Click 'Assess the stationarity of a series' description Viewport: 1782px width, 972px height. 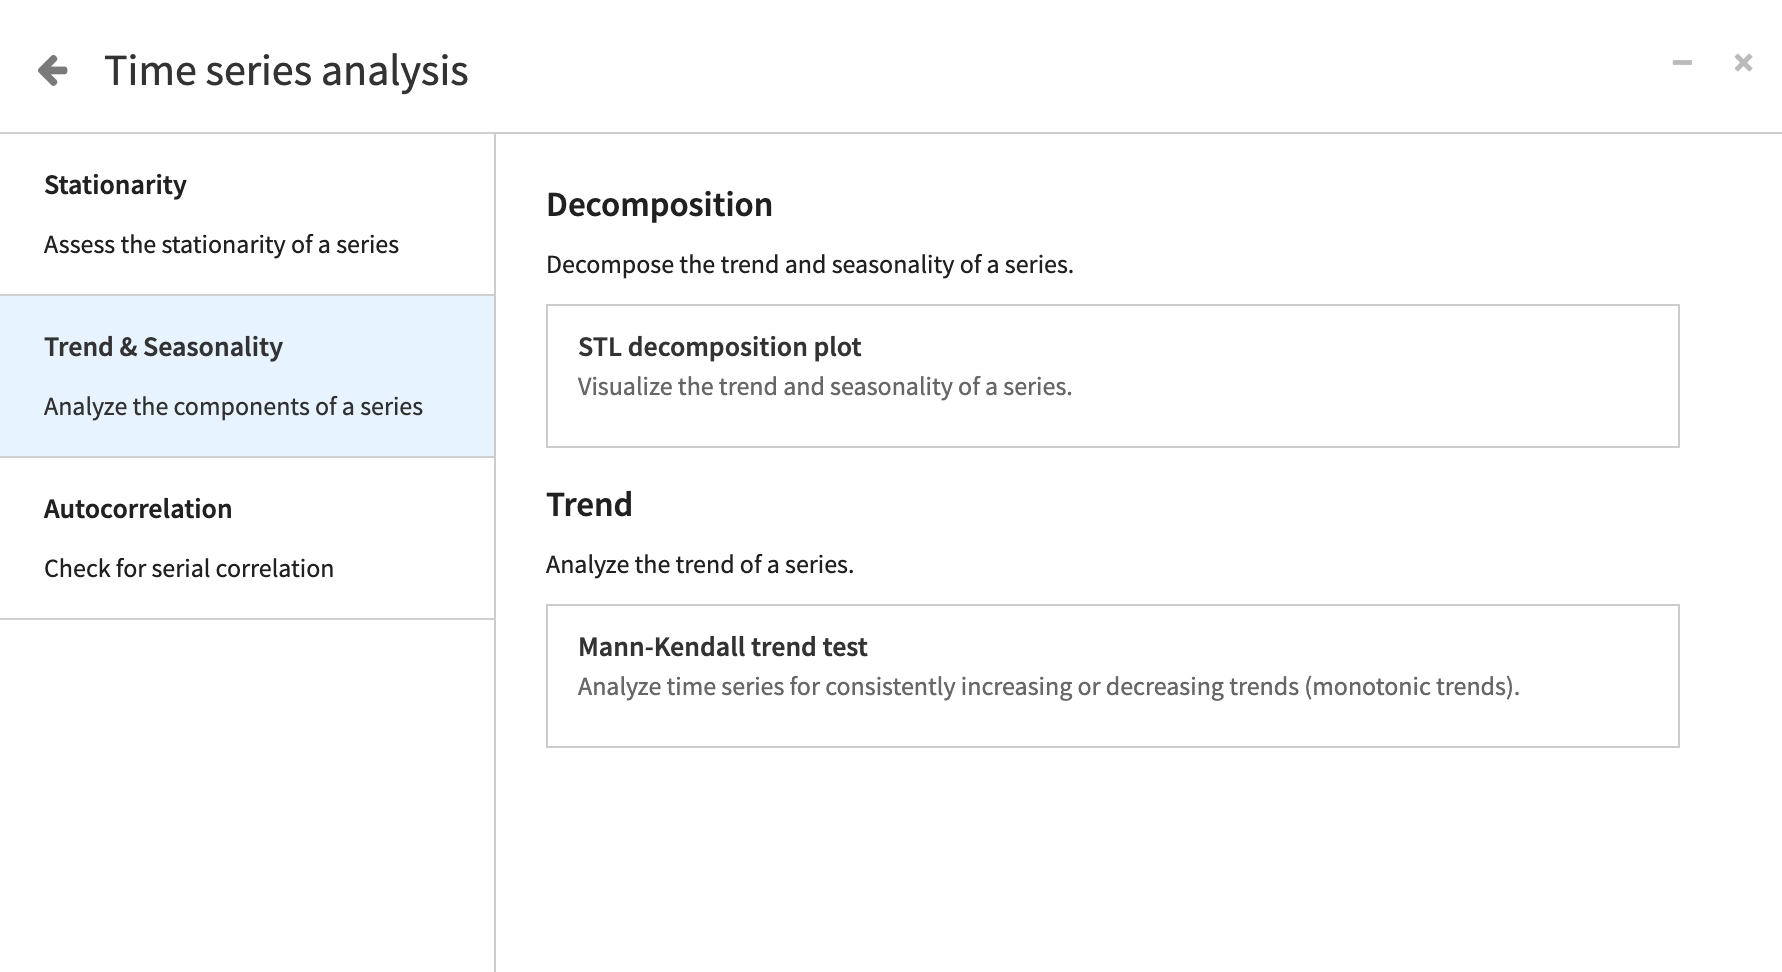[x=221, y=244]
